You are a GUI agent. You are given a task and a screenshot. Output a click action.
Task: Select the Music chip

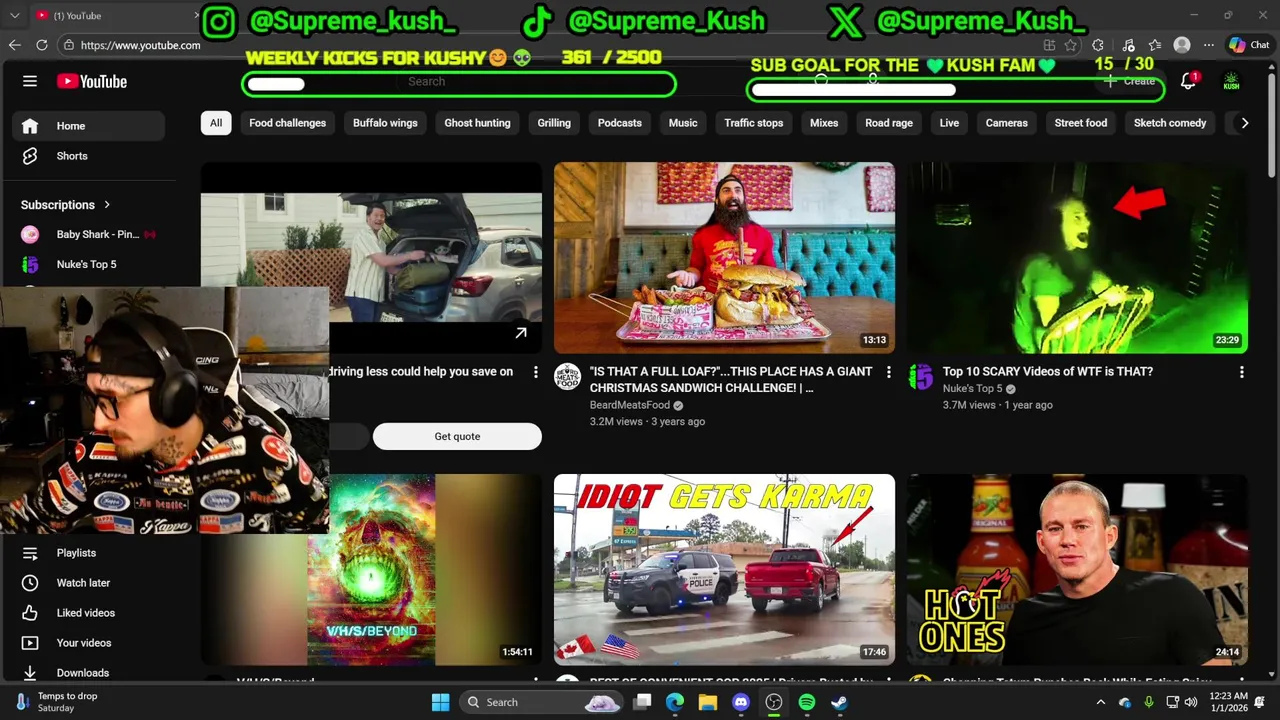pos(683,123)
